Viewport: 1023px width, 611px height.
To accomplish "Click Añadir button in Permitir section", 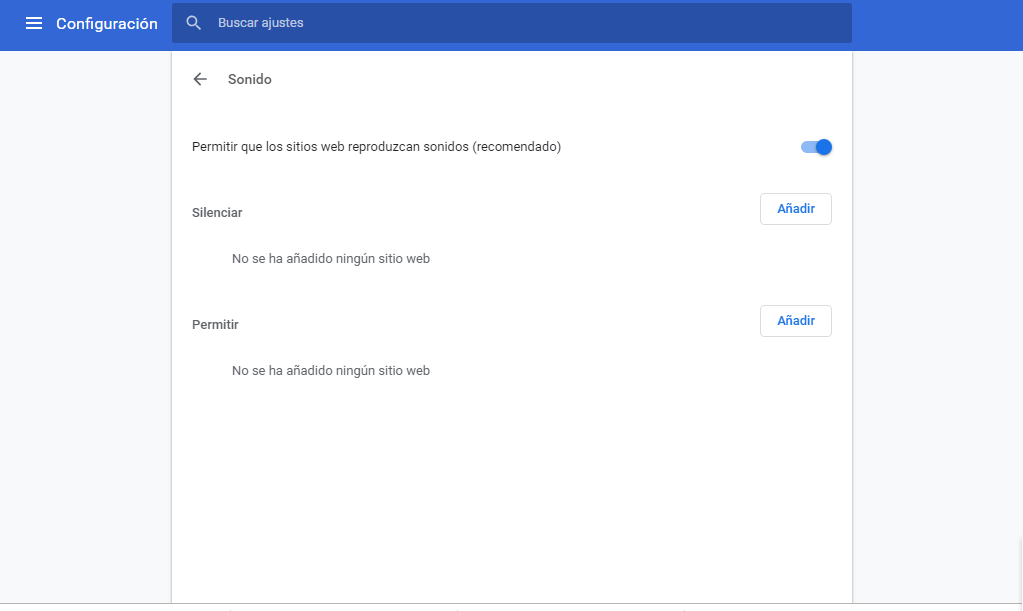I will click(795, 321).
